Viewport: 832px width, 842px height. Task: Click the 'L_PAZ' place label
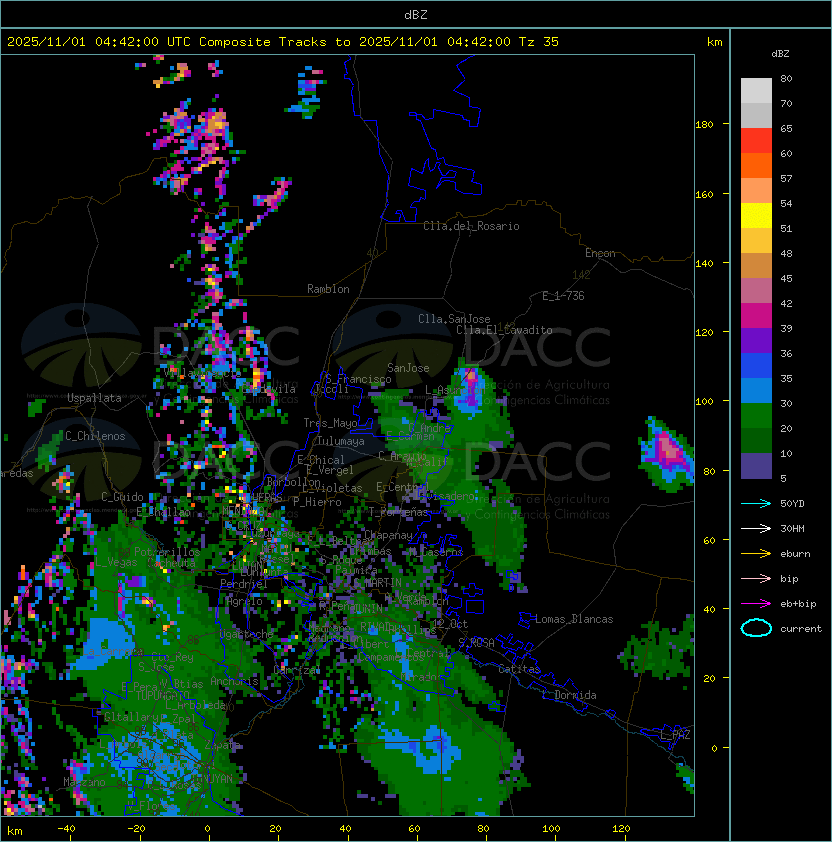(675, 735)
